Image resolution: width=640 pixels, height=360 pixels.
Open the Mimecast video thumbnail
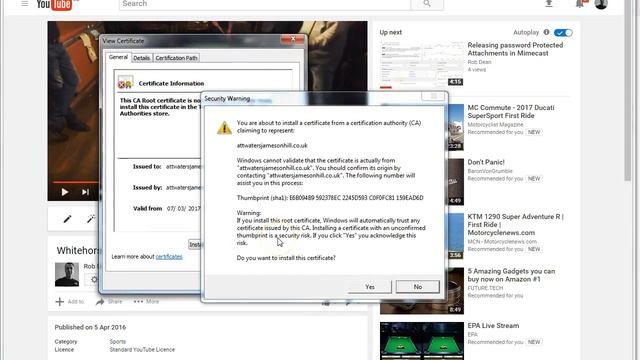(422, 64)
